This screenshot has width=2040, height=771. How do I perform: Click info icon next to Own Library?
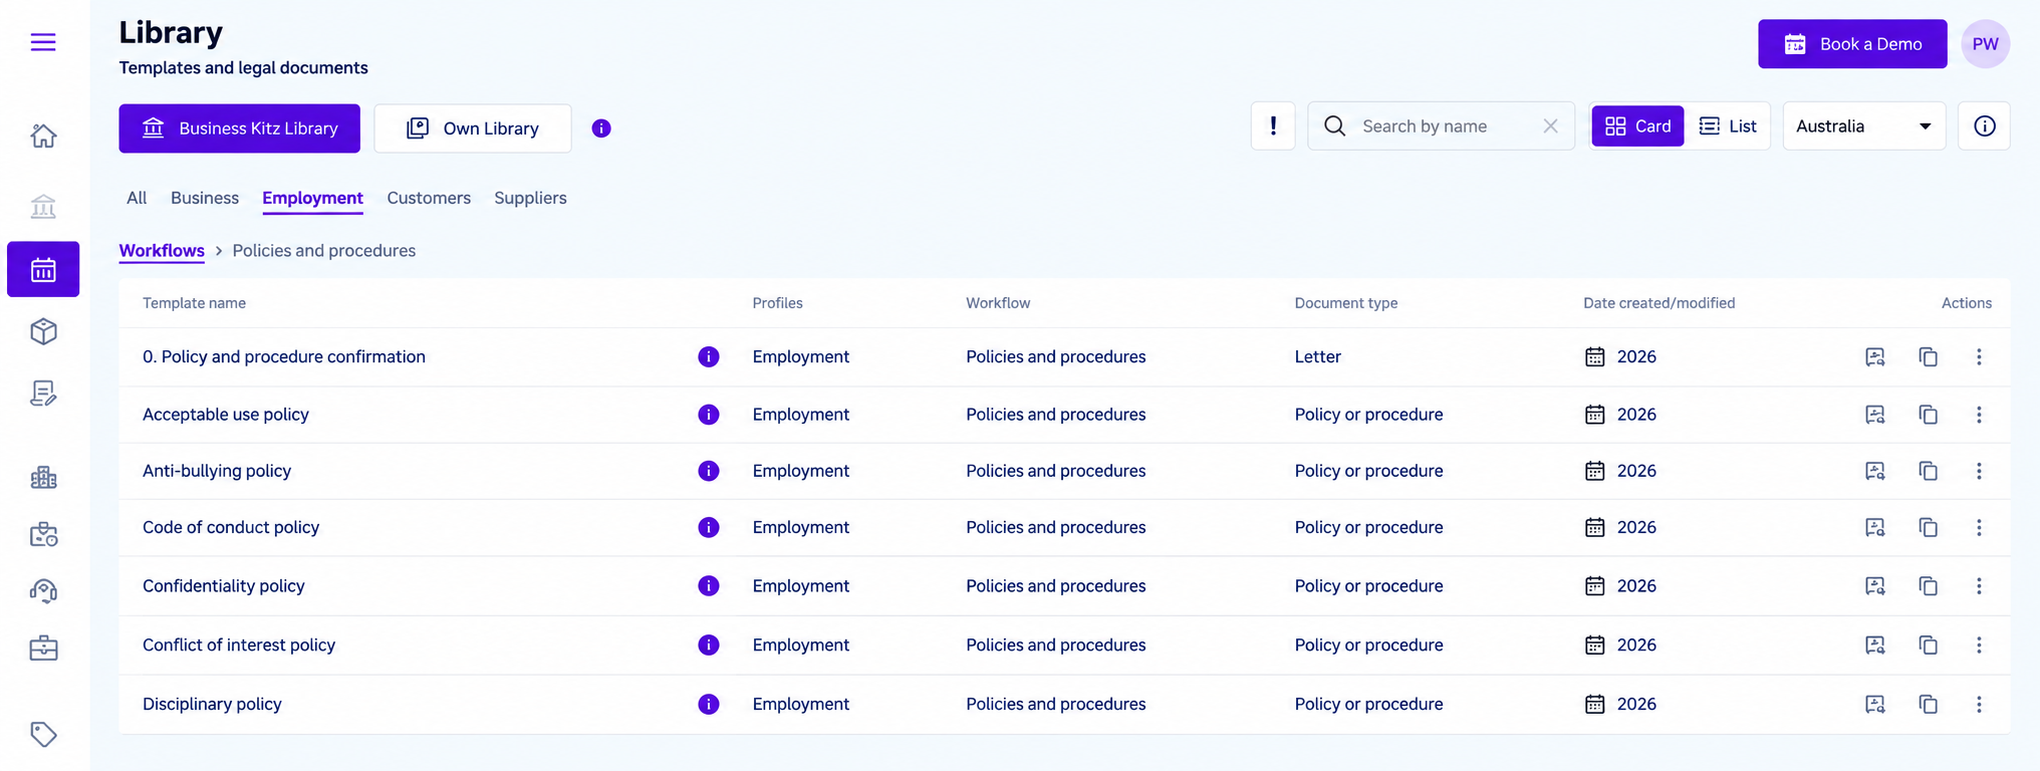click(x=601, y=128)
